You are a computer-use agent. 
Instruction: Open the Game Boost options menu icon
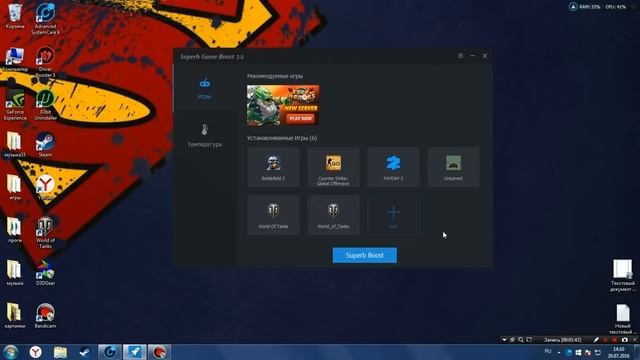(x=460, y=56)
